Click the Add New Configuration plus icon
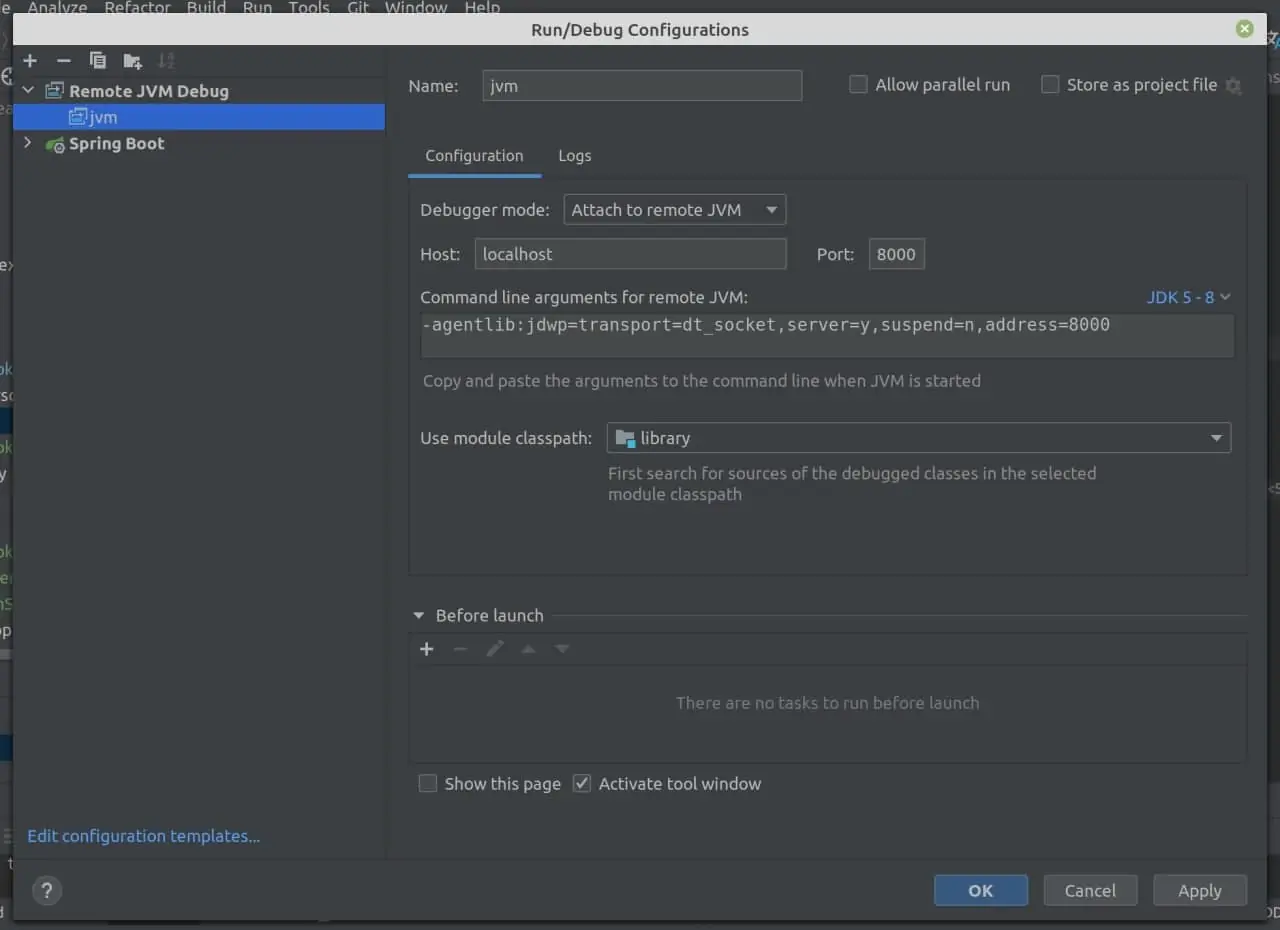 [30, 61]
